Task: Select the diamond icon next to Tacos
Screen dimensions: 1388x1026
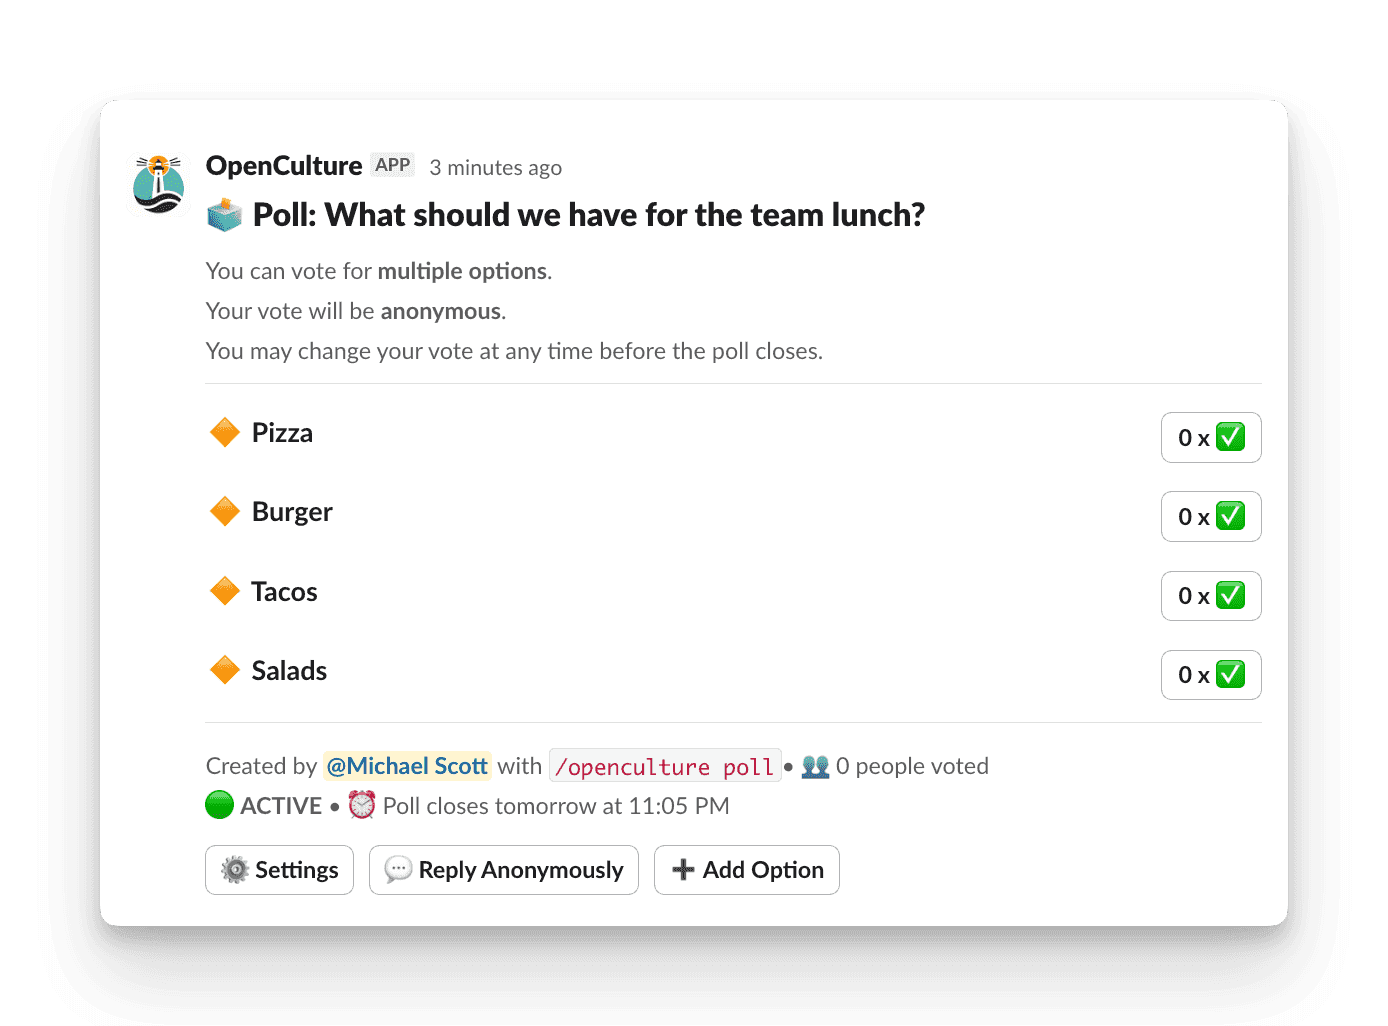Action: click(x=226, y=591)
